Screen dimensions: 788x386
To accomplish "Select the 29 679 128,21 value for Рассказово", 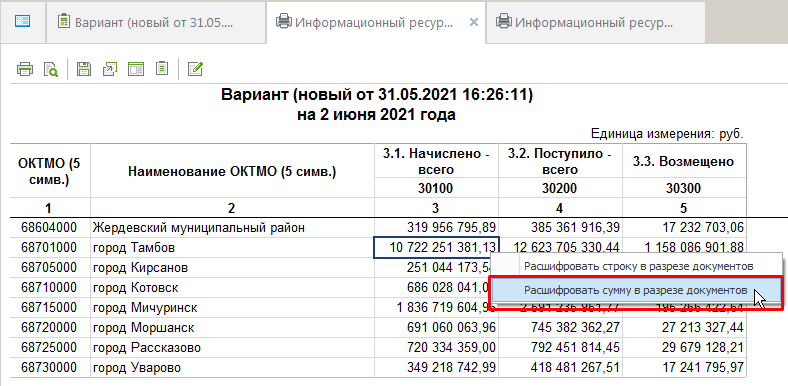I will 683,348.
